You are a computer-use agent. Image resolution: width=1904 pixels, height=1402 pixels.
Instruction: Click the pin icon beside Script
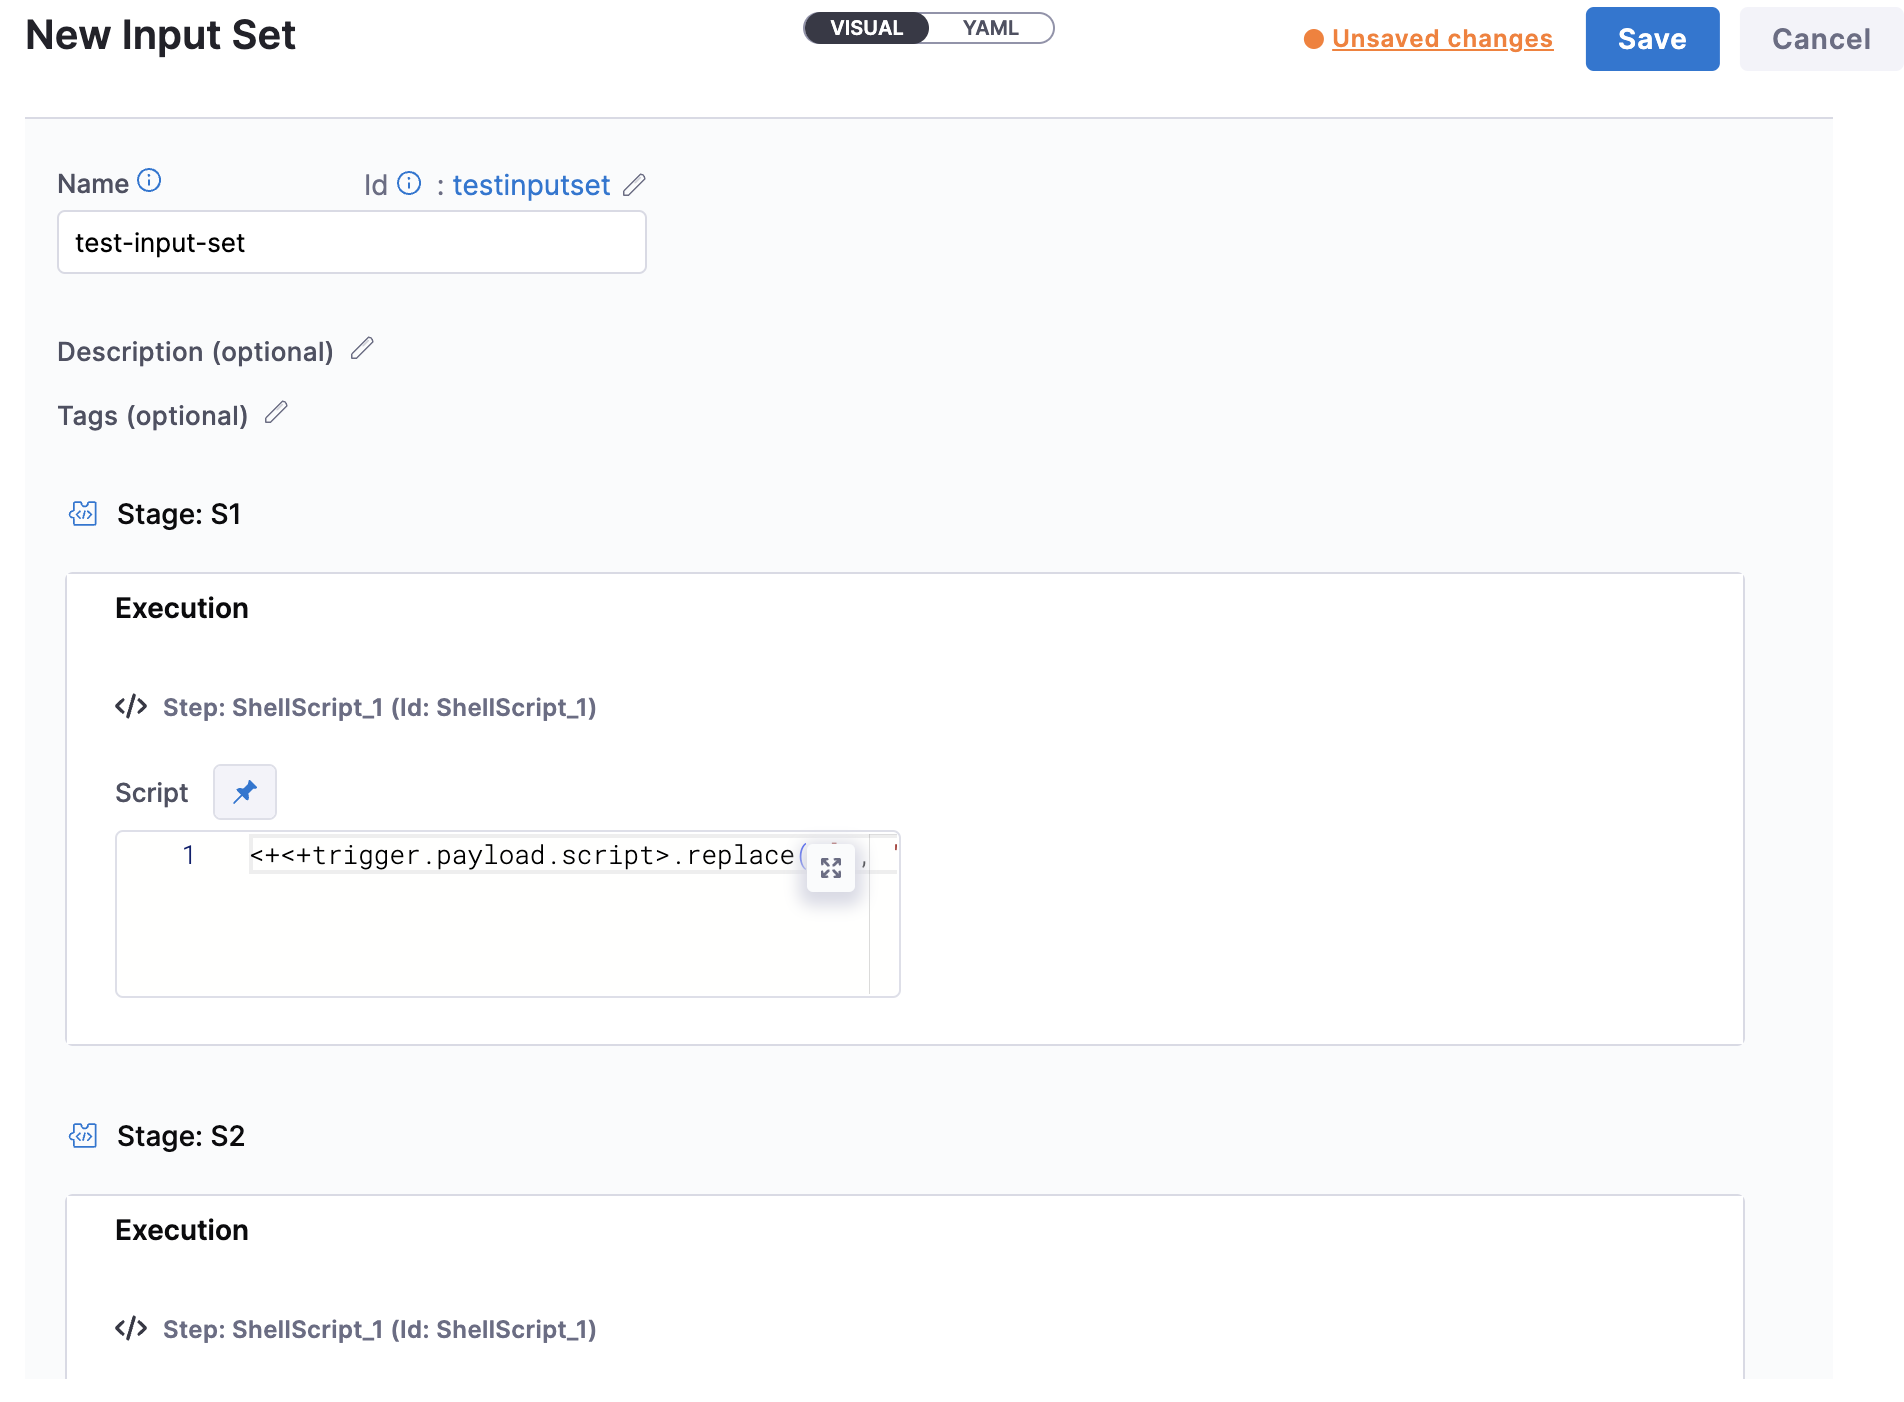pyautogui.click(x=245, y=792)
